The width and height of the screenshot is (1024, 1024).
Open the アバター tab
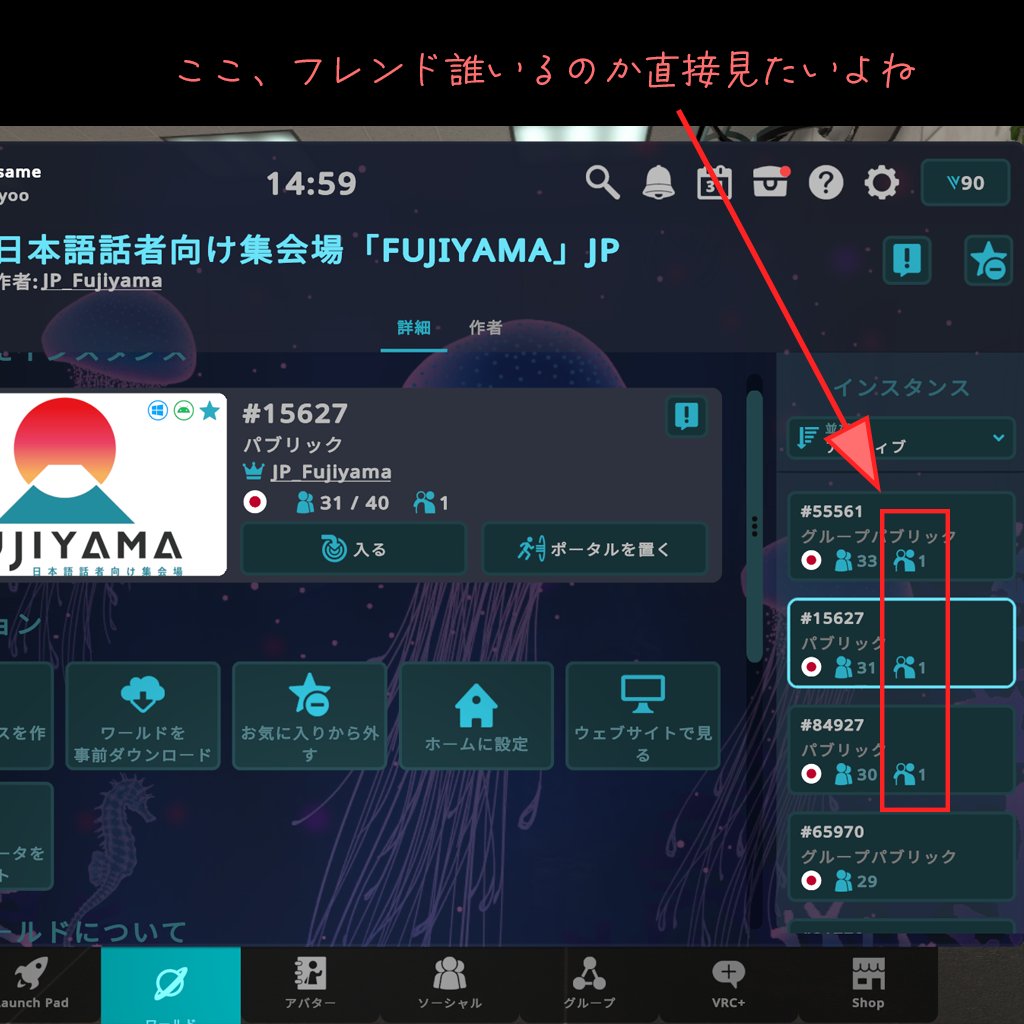pos(310,984)
